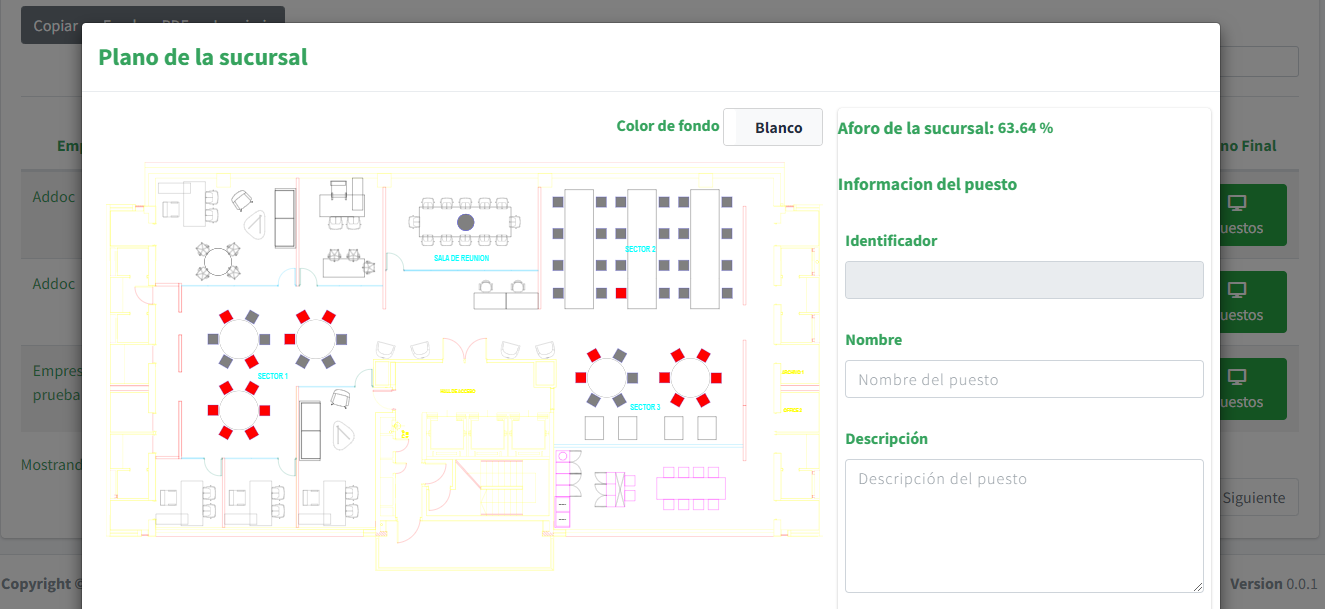The width and height of the screenshot is (1325, 609).
Task: Click the Sector 3 label on floor plan
Action: pos(645,407)
